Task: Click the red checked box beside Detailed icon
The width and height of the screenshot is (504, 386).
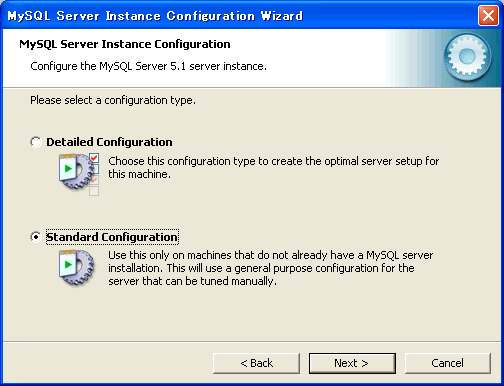Action: tap(94, 158)
